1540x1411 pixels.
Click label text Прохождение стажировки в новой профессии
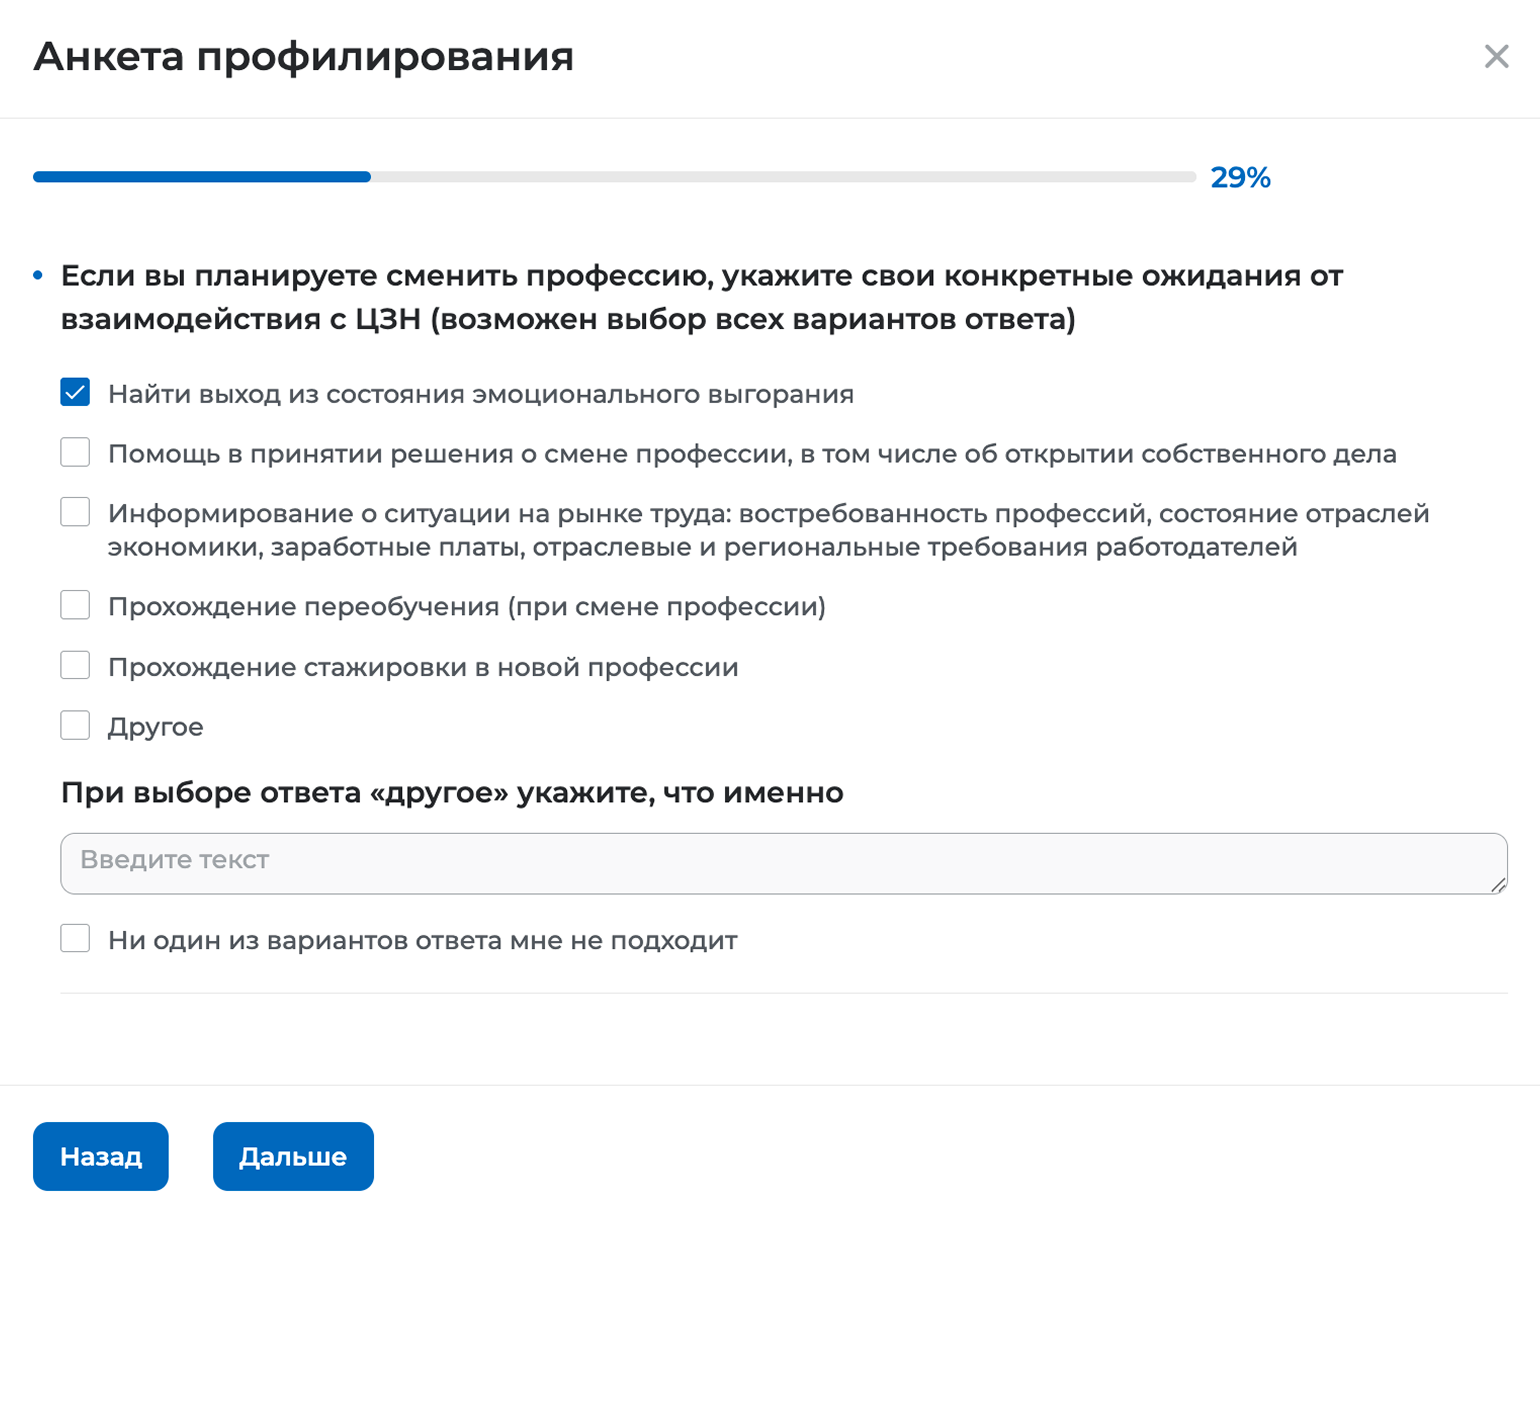[423, 667]
